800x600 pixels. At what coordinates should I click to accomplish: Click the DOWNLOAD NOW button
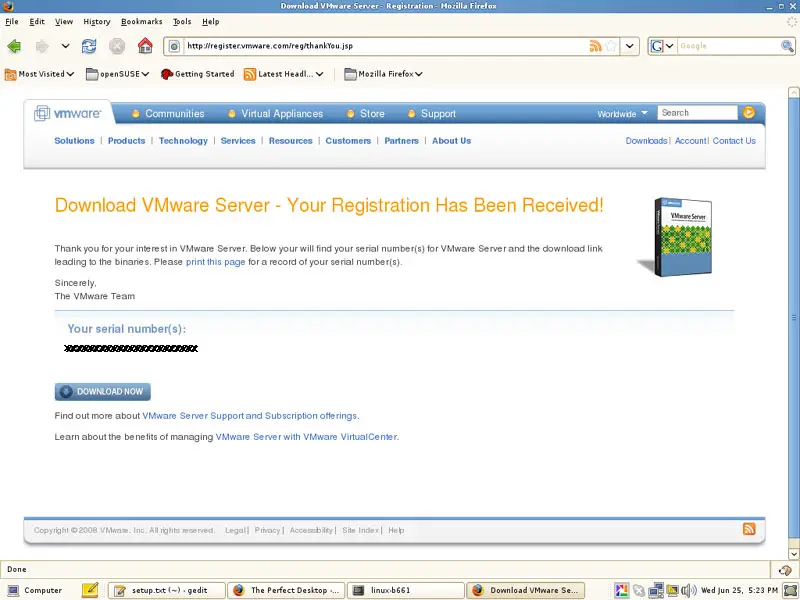(x=103, y=392)
